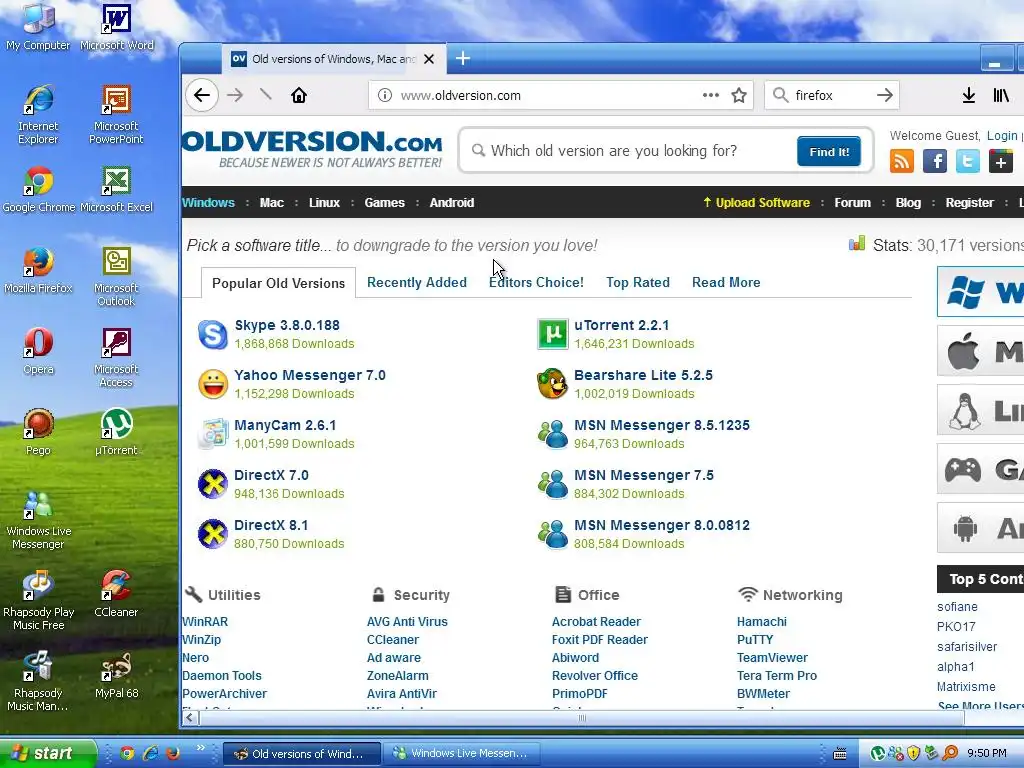Viewport: 1024px width, 768px height.
Task: Launch µTorrent desktop shortcut
Action: (116, 432)
